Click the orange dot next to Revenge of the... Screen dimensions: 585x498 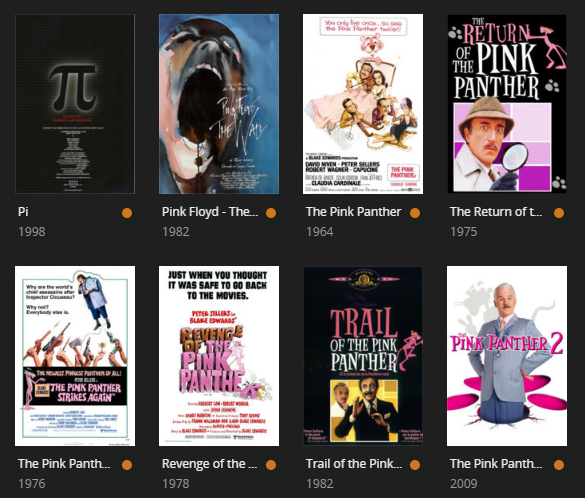pyautogui.click(x=271, y=465)
